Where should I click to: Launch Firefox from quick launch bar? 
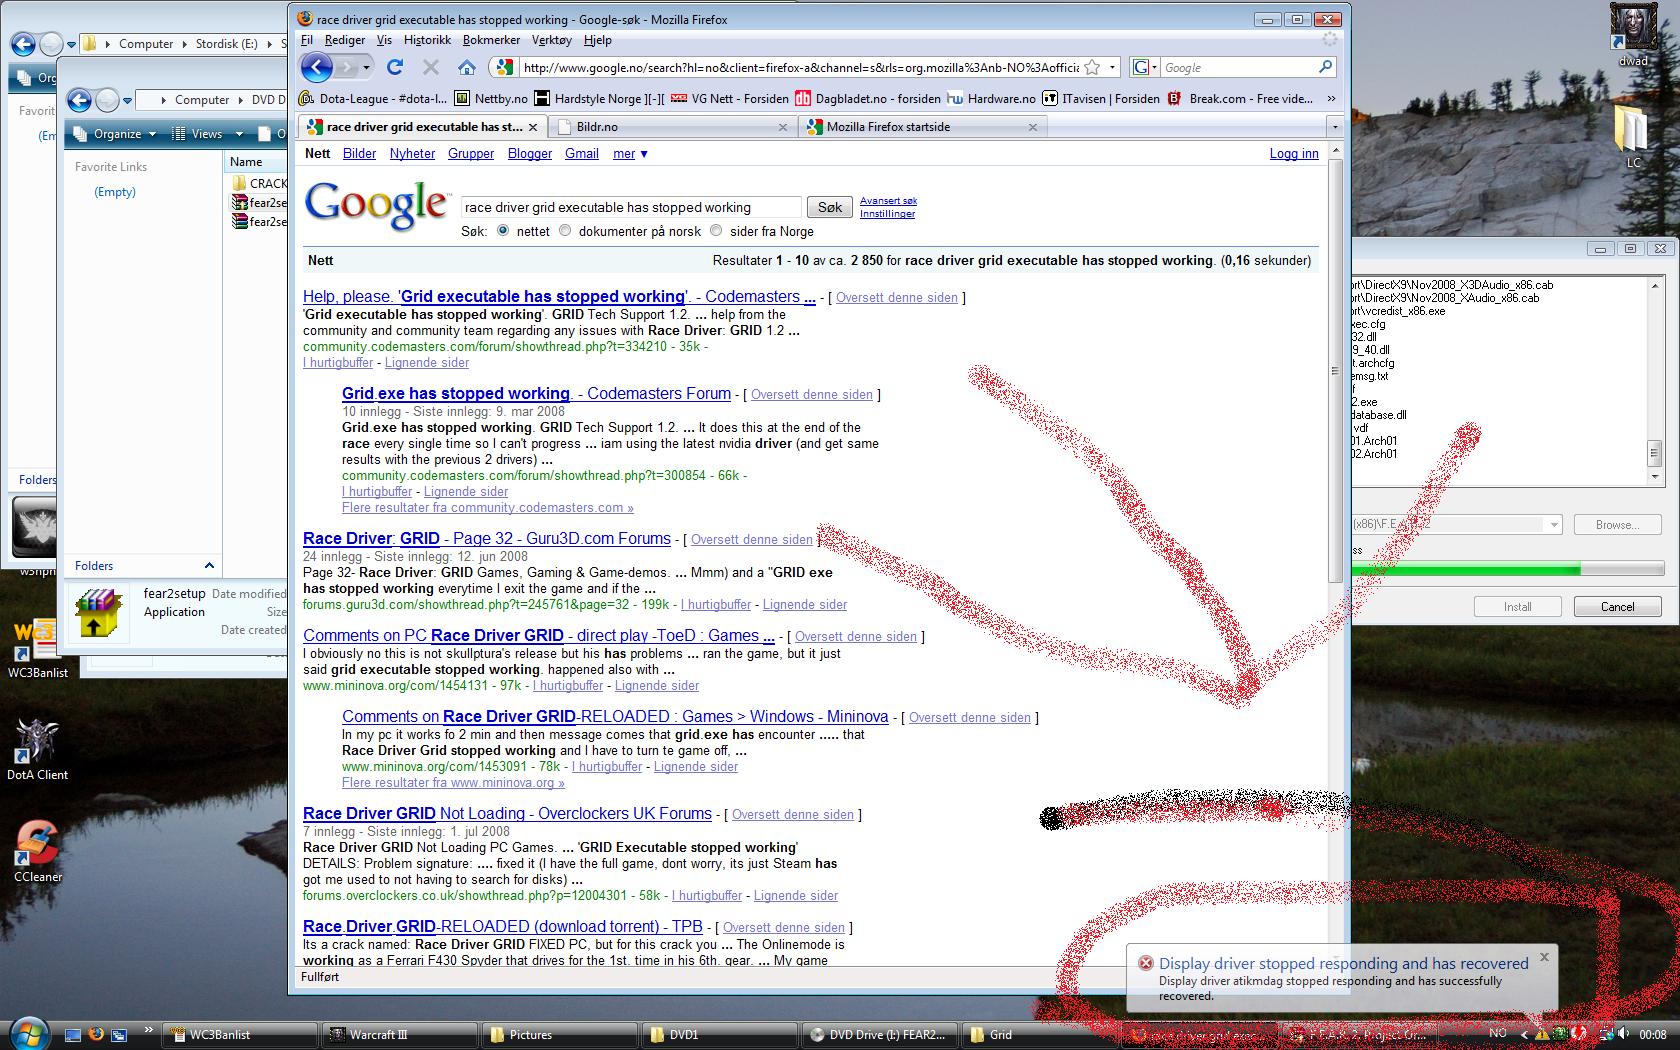pyautogui.click(x=96, y=1034)
